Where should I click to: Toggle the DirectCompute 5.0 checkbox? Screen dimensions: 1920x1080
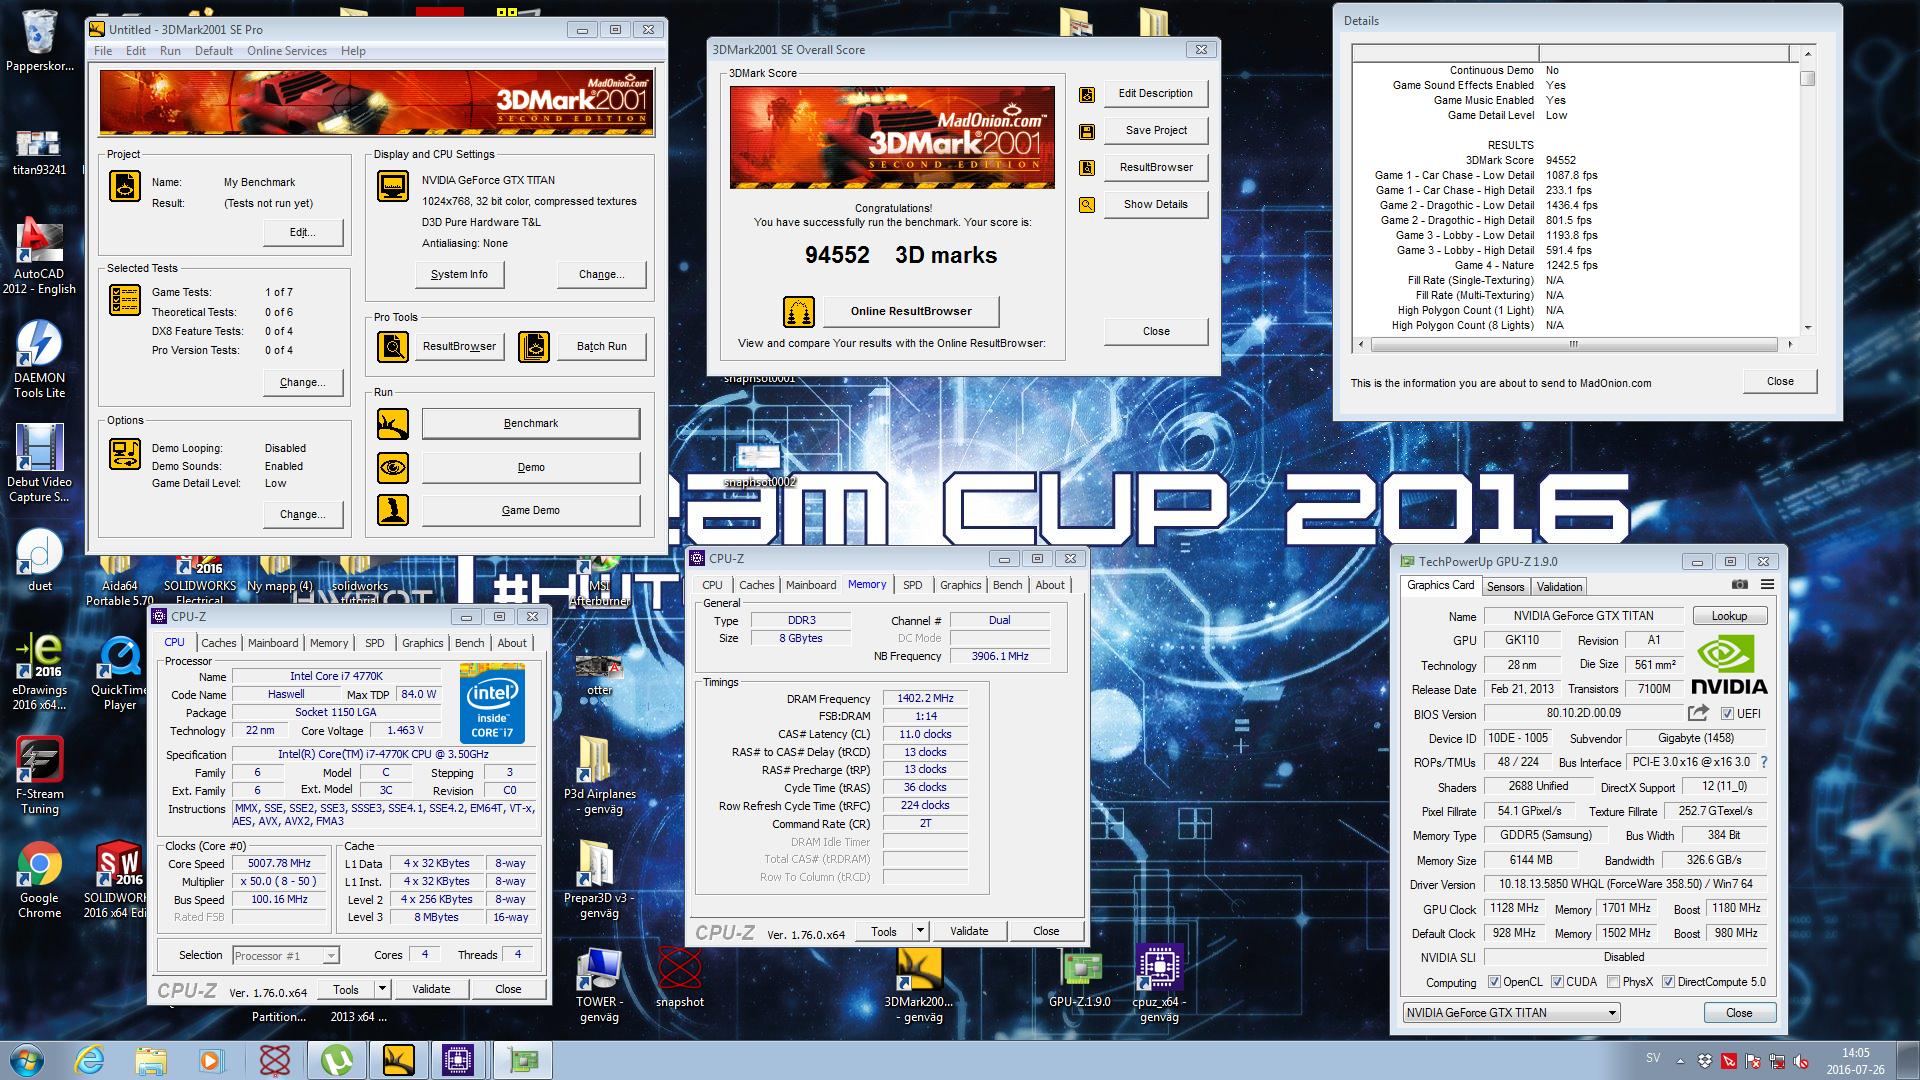click(x=1668, y=982)
